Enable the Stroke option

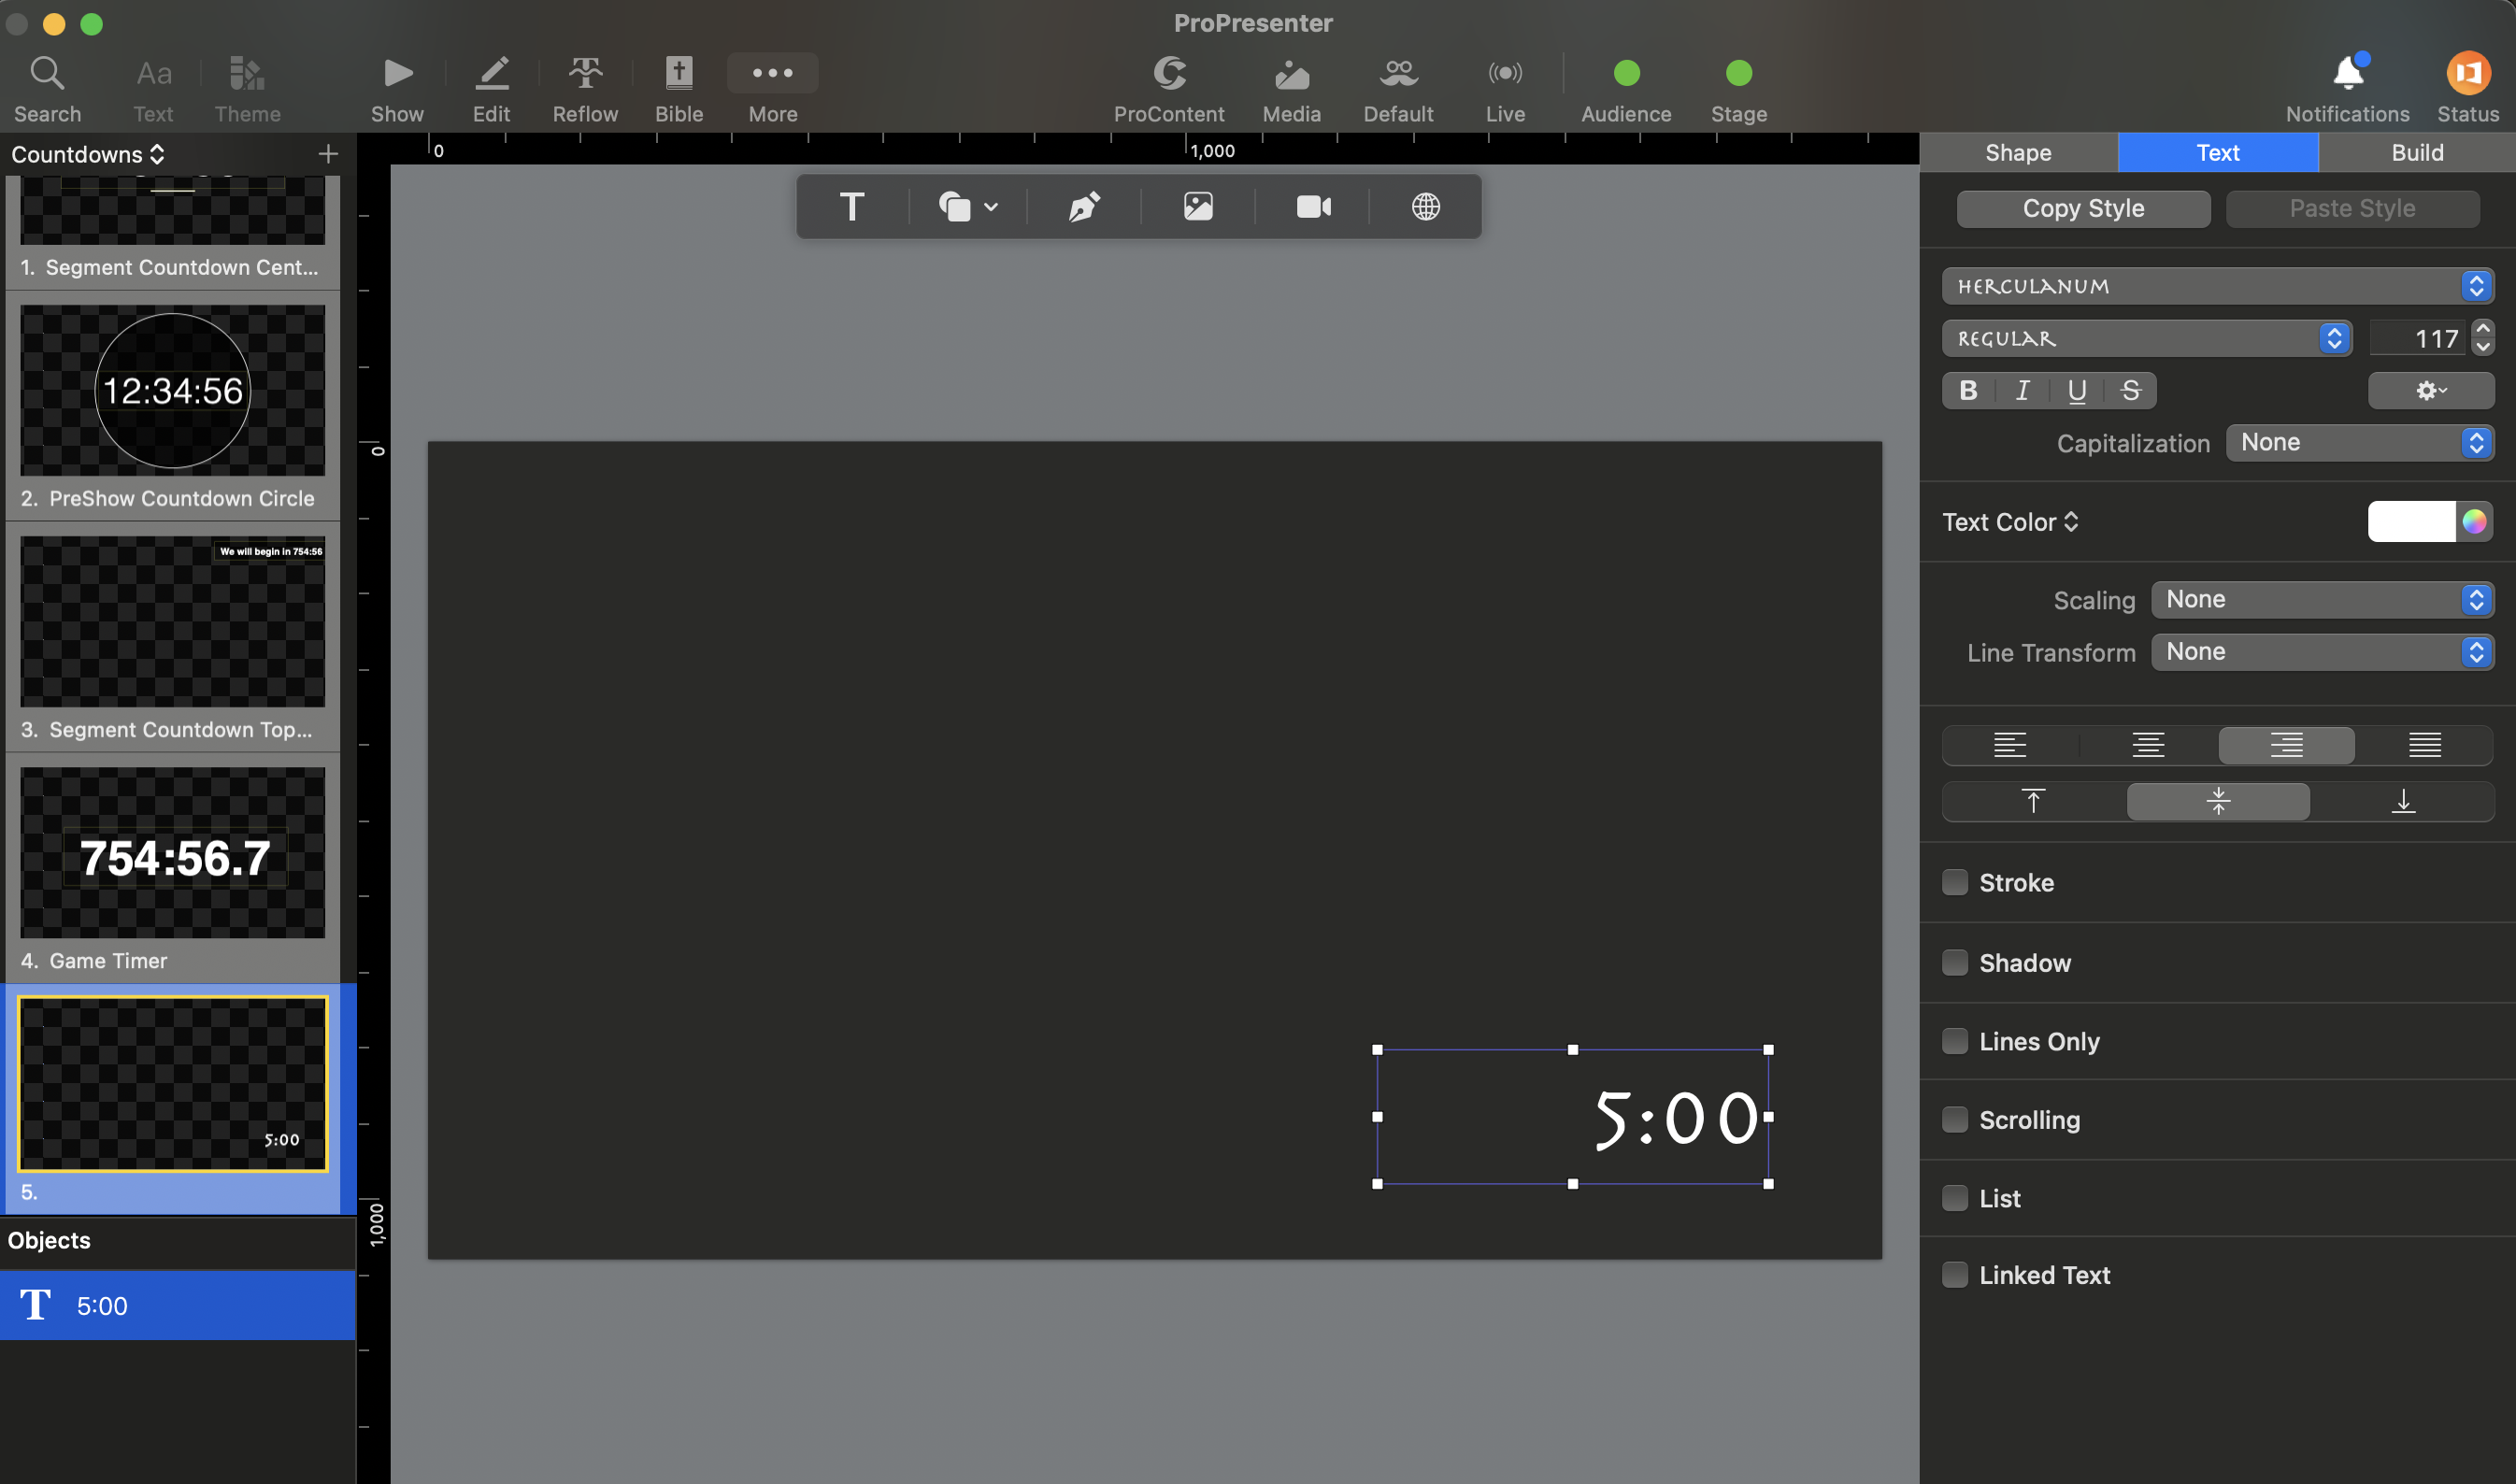click(x=1954, y=882)
